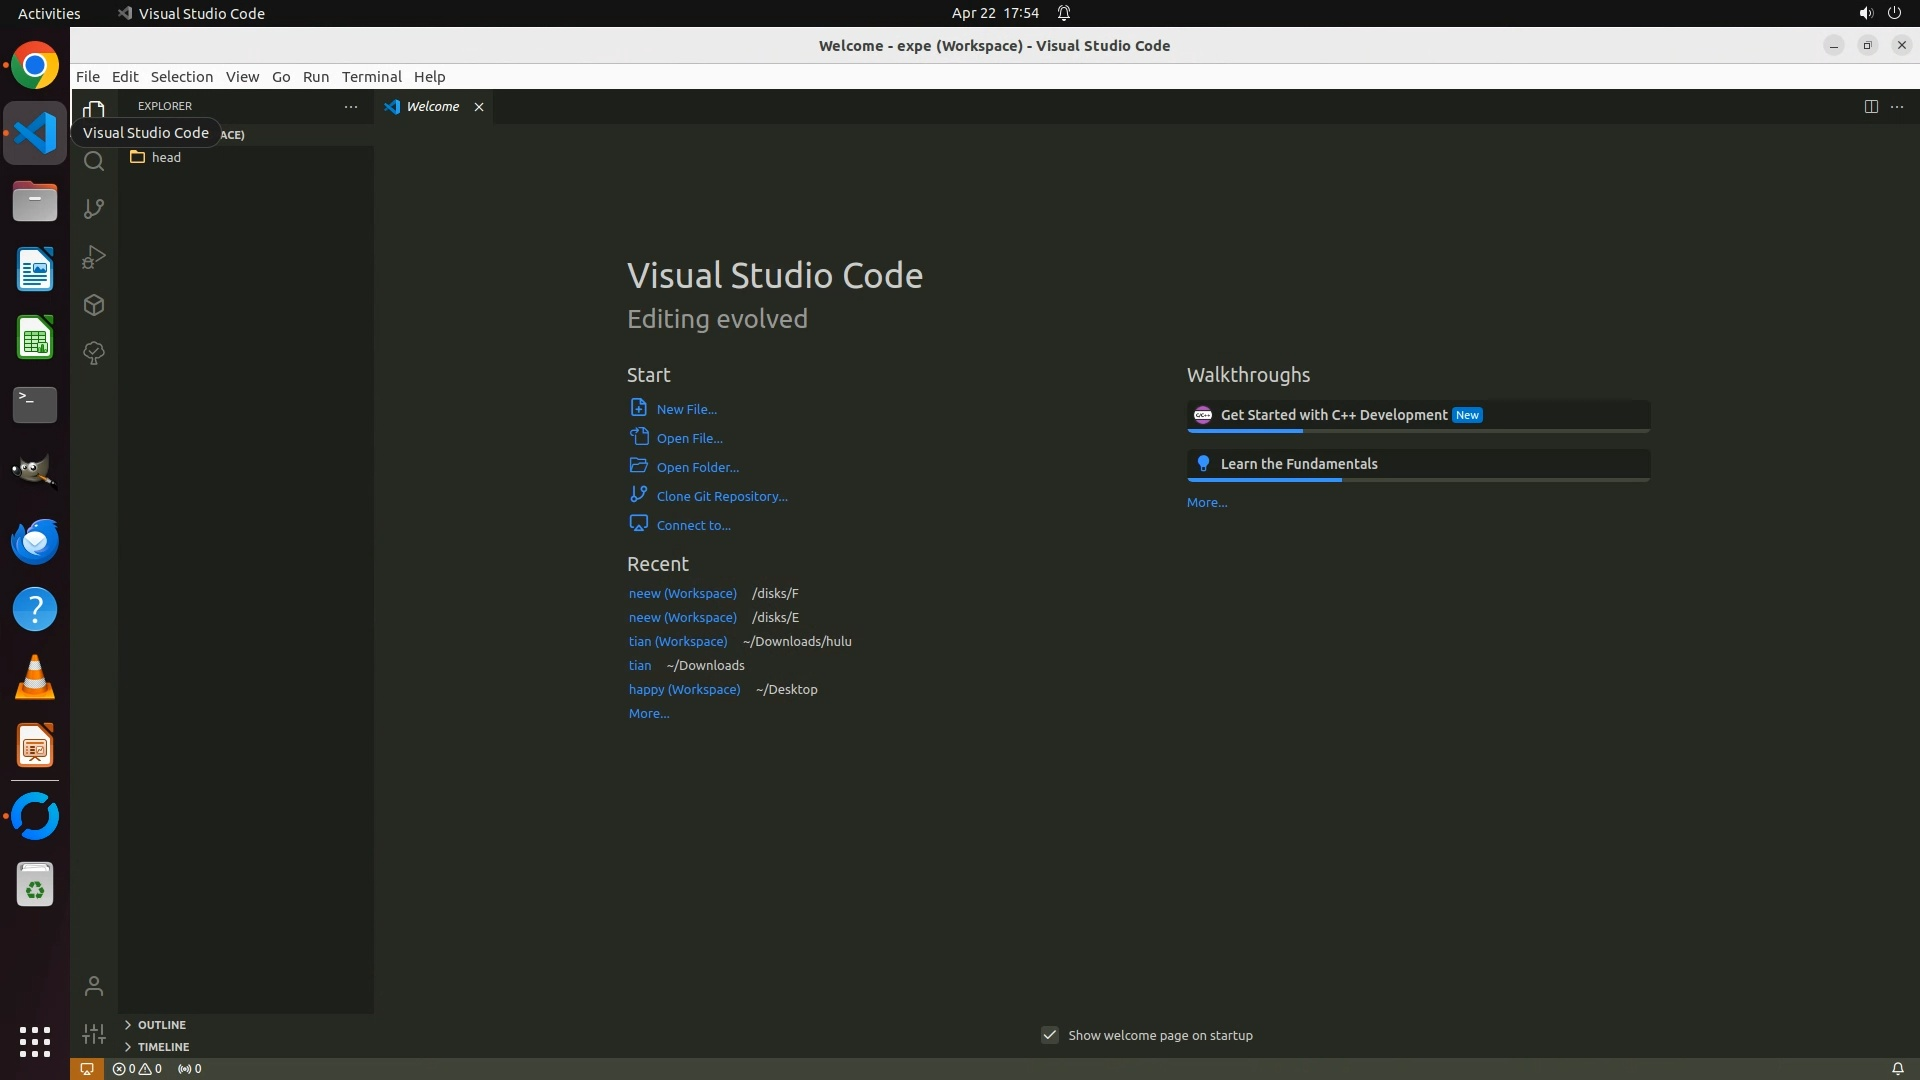Open the Search view in activity bar
This screenshot has height=1080, width=1920.
(94, 161)
